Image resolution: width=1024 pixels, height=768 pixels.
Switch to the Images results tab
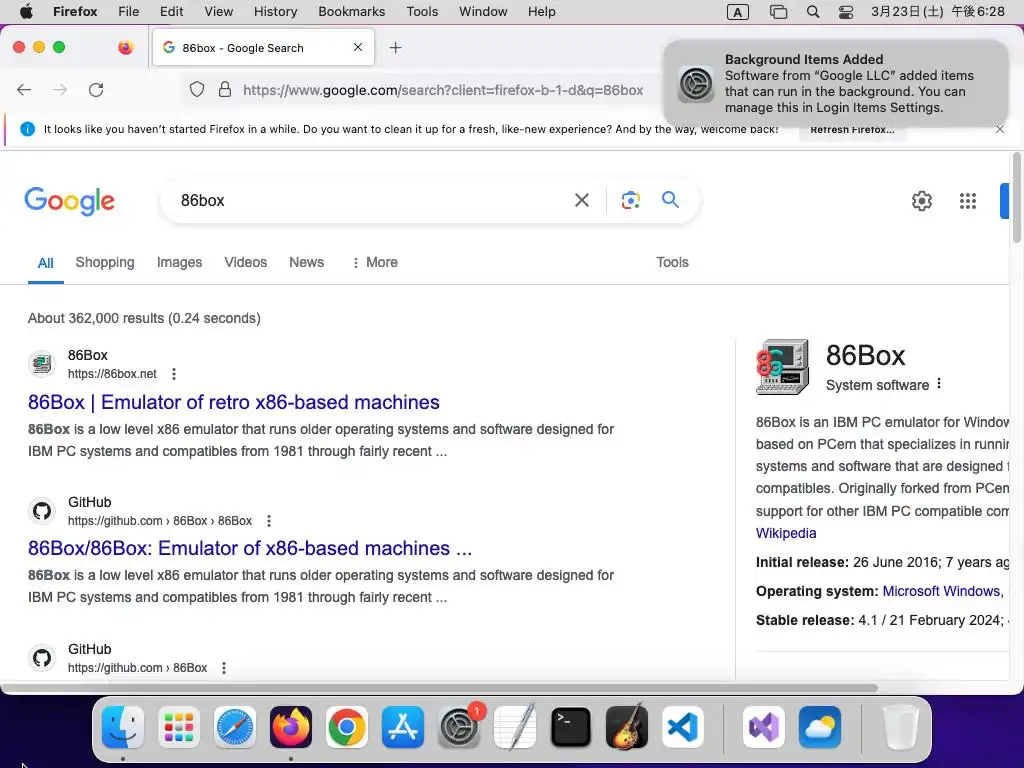(x=180, y=263)
